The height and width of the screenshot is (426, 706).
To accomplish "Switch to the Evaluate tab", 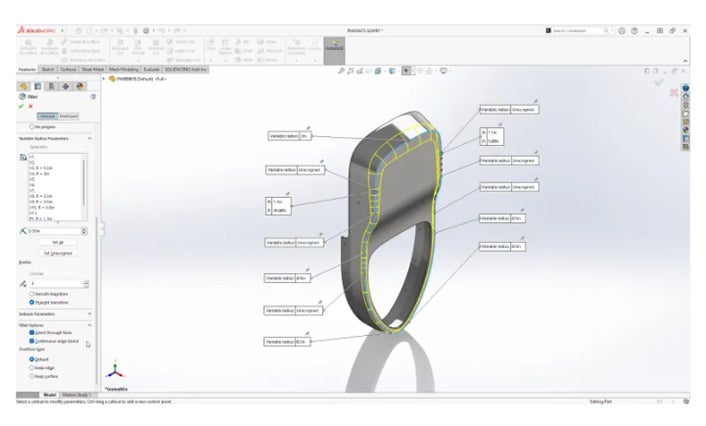I will [151, 69].
